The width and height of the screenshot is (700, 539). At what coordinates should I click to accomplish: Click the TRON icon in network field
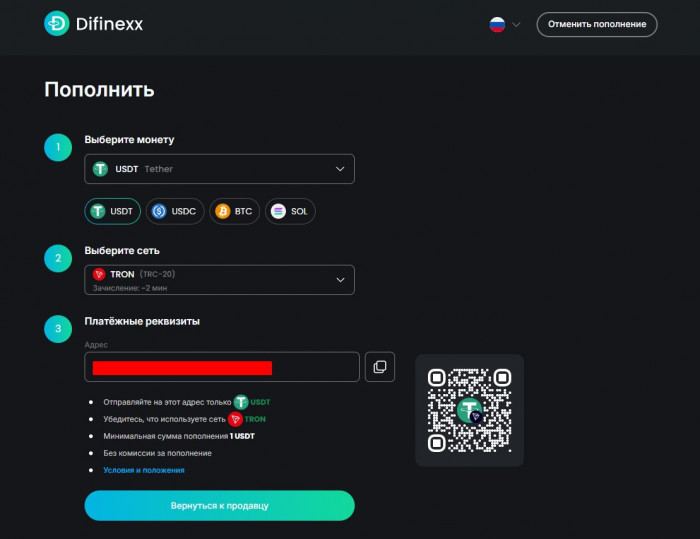click(x=99, y=274)
